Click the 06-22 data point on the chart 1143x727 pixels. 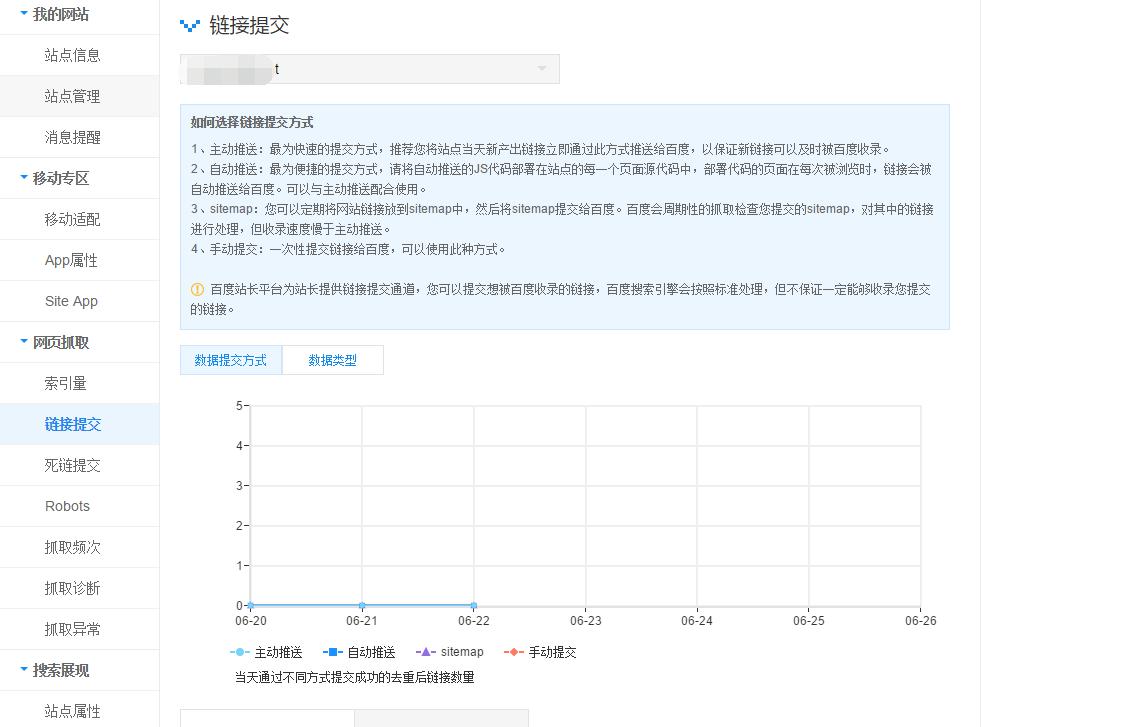(474, 605)
